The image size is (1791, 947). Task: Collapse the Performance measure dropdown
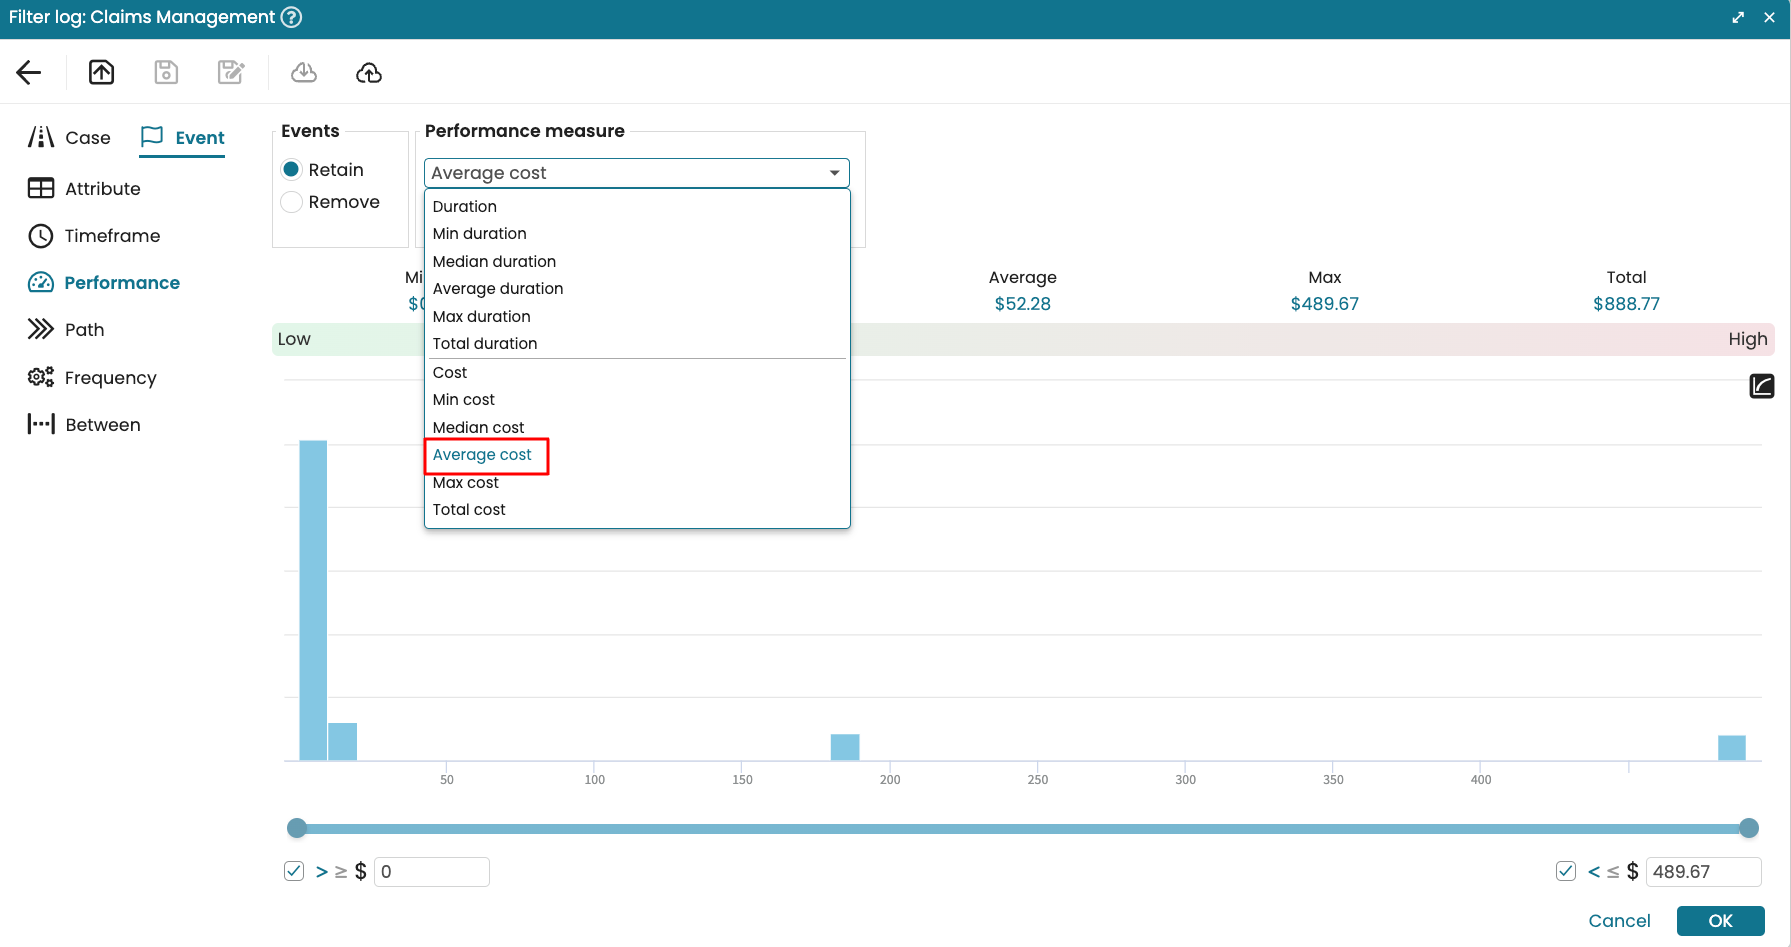834,173
